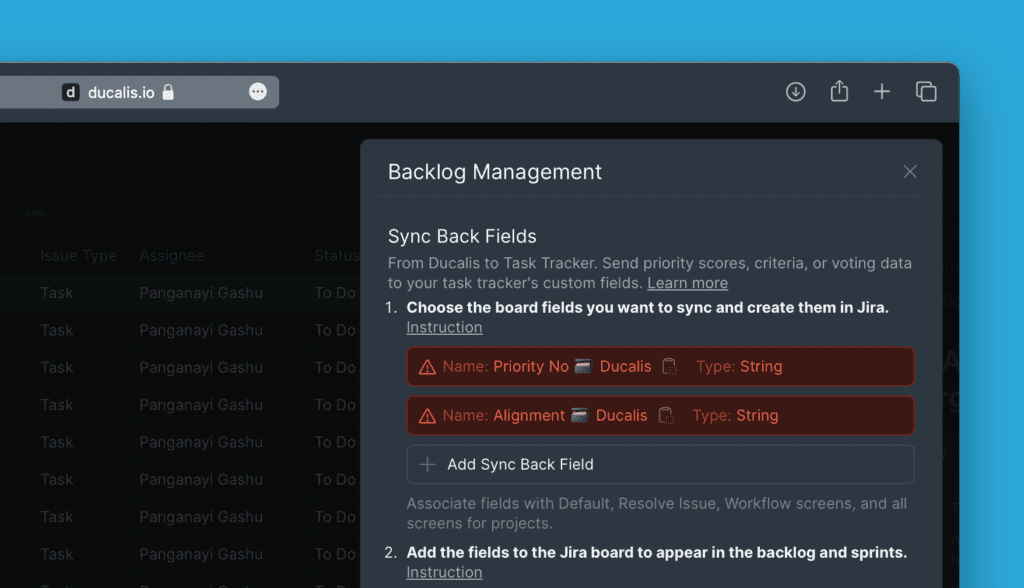The image size is (1024, 588).
Task: Click the Assignee column header
Action: click(x=172, y=255)
